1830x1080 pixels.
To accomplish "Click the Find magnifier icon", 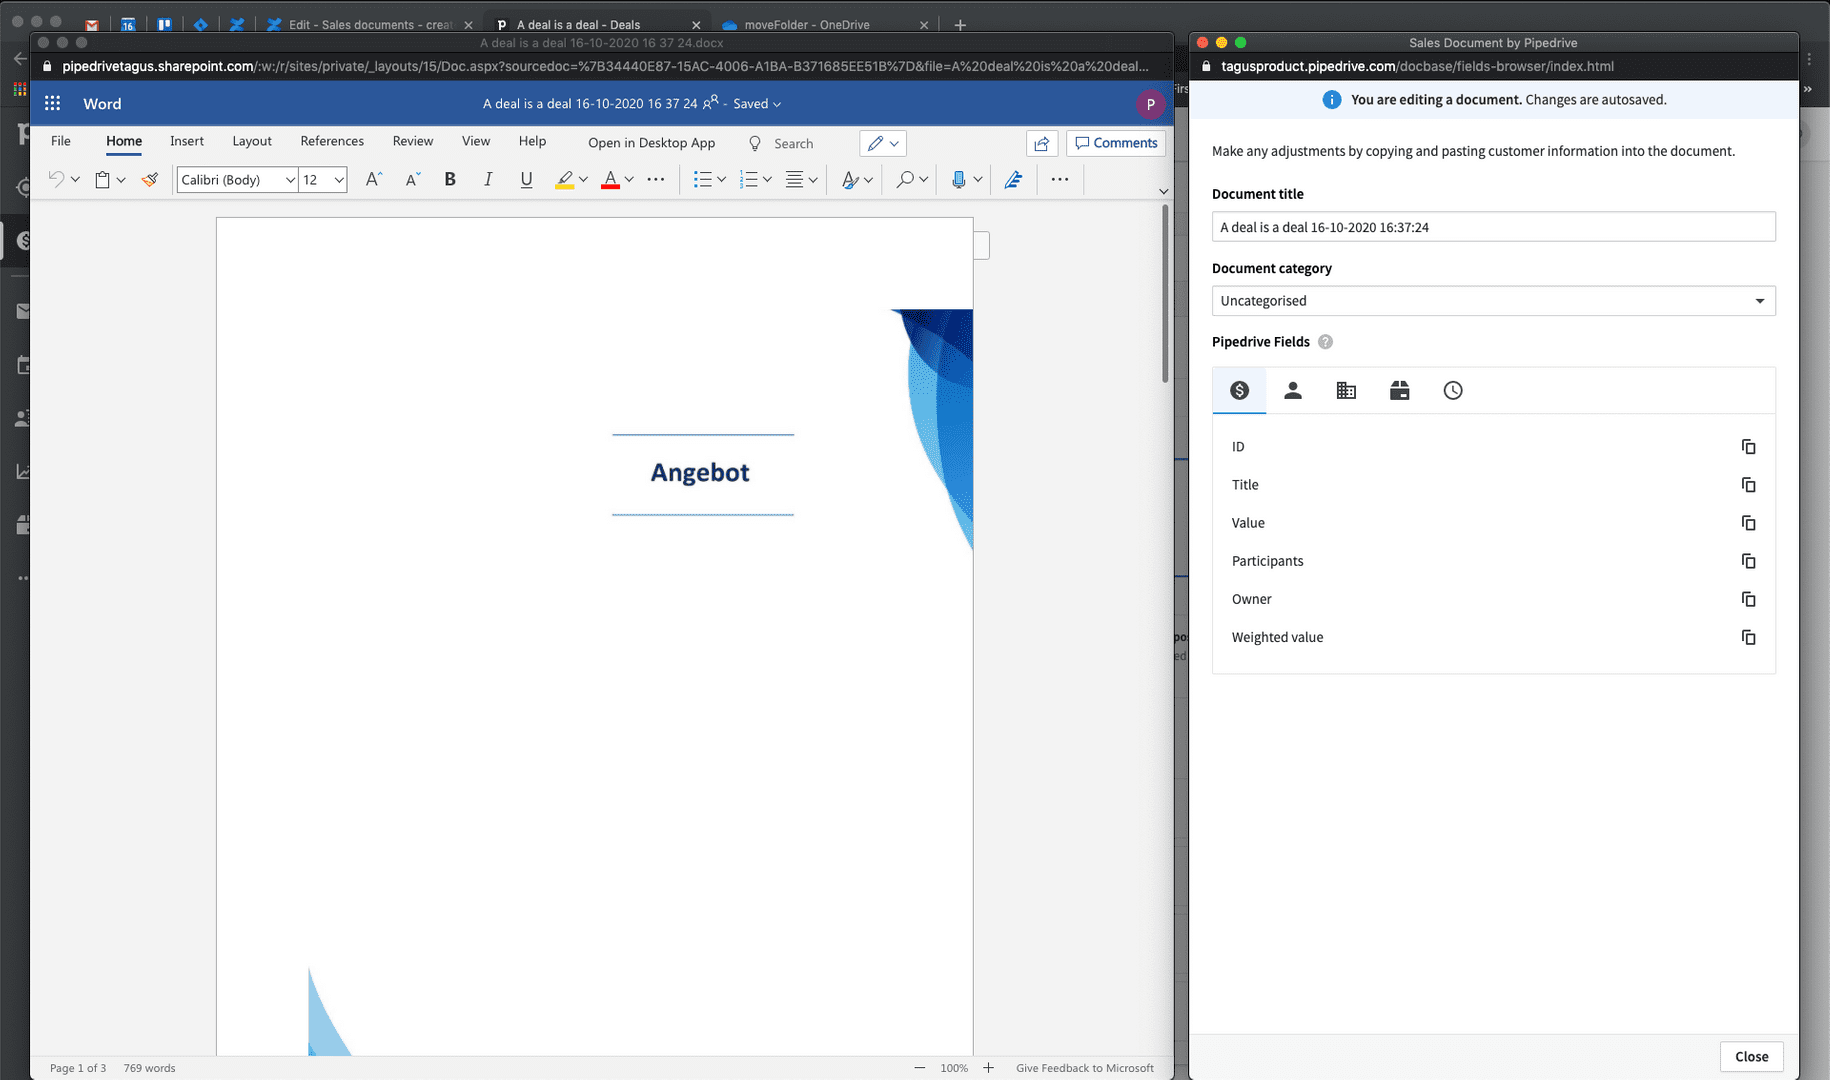I will 905,179.
